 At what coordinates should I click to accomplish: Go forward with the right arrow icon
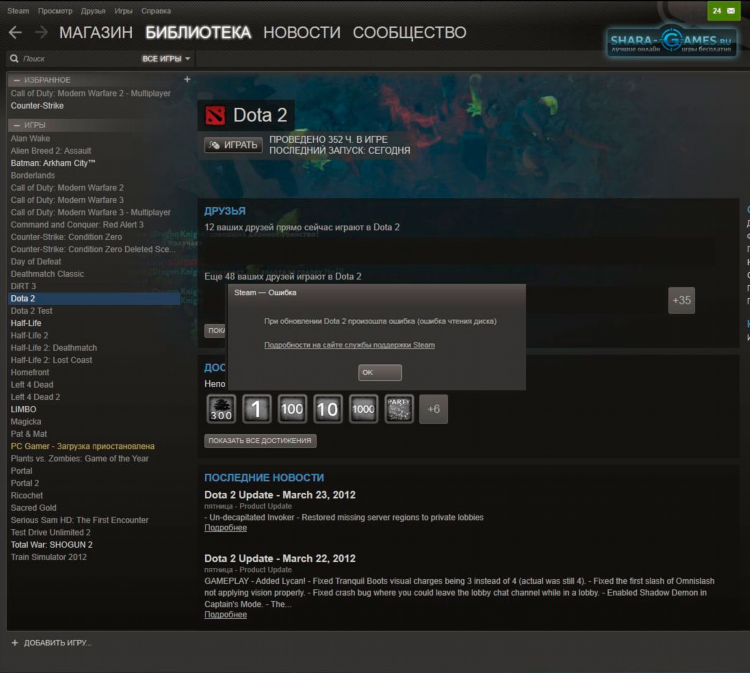tap(42, 33)
